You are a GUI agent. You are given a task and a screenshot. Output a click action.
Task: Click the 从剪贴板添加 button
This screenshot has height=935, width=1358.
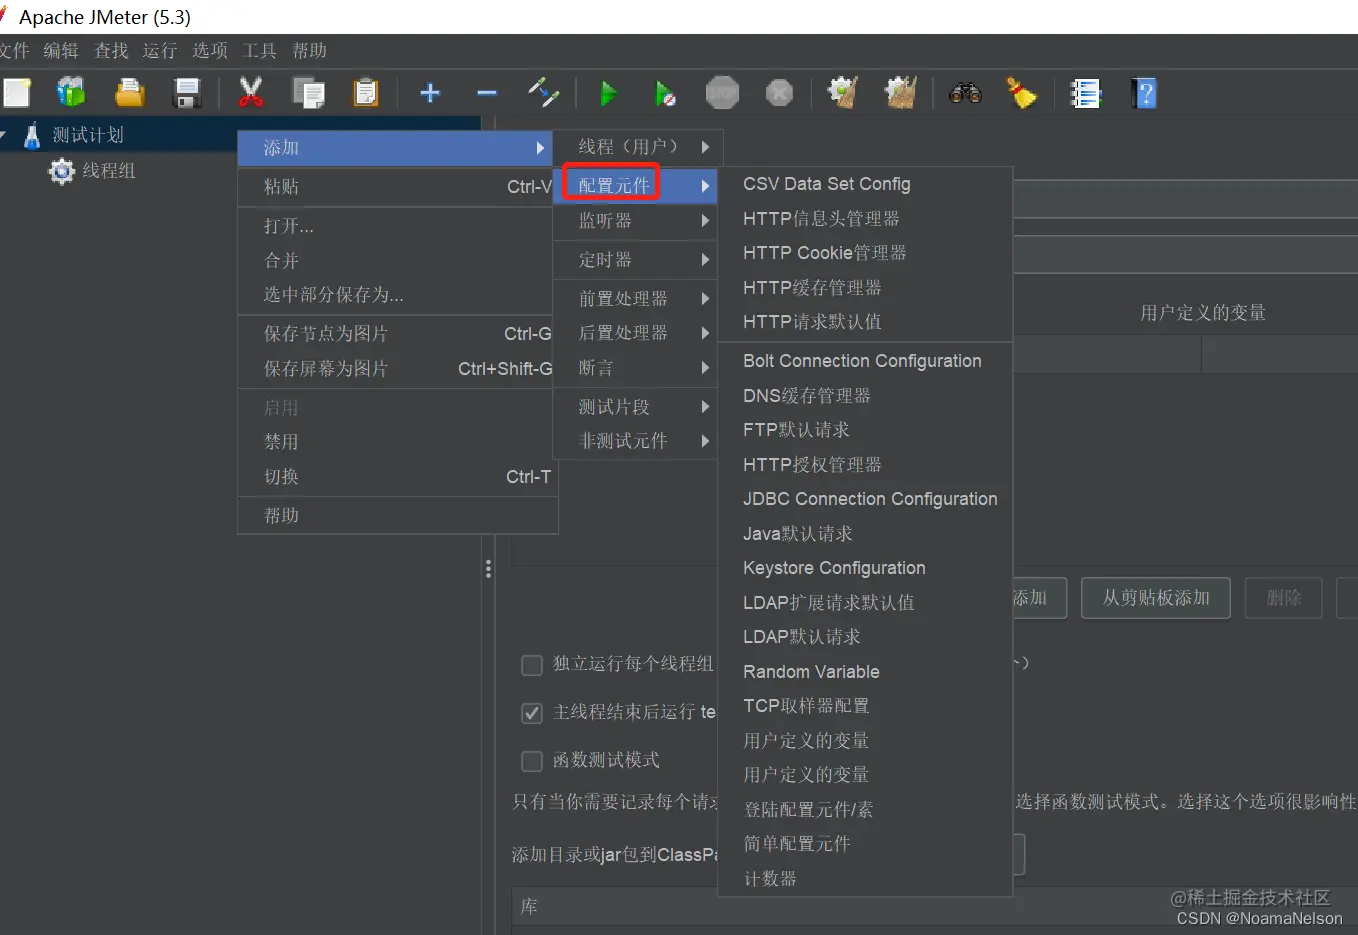click(1155, 597)
